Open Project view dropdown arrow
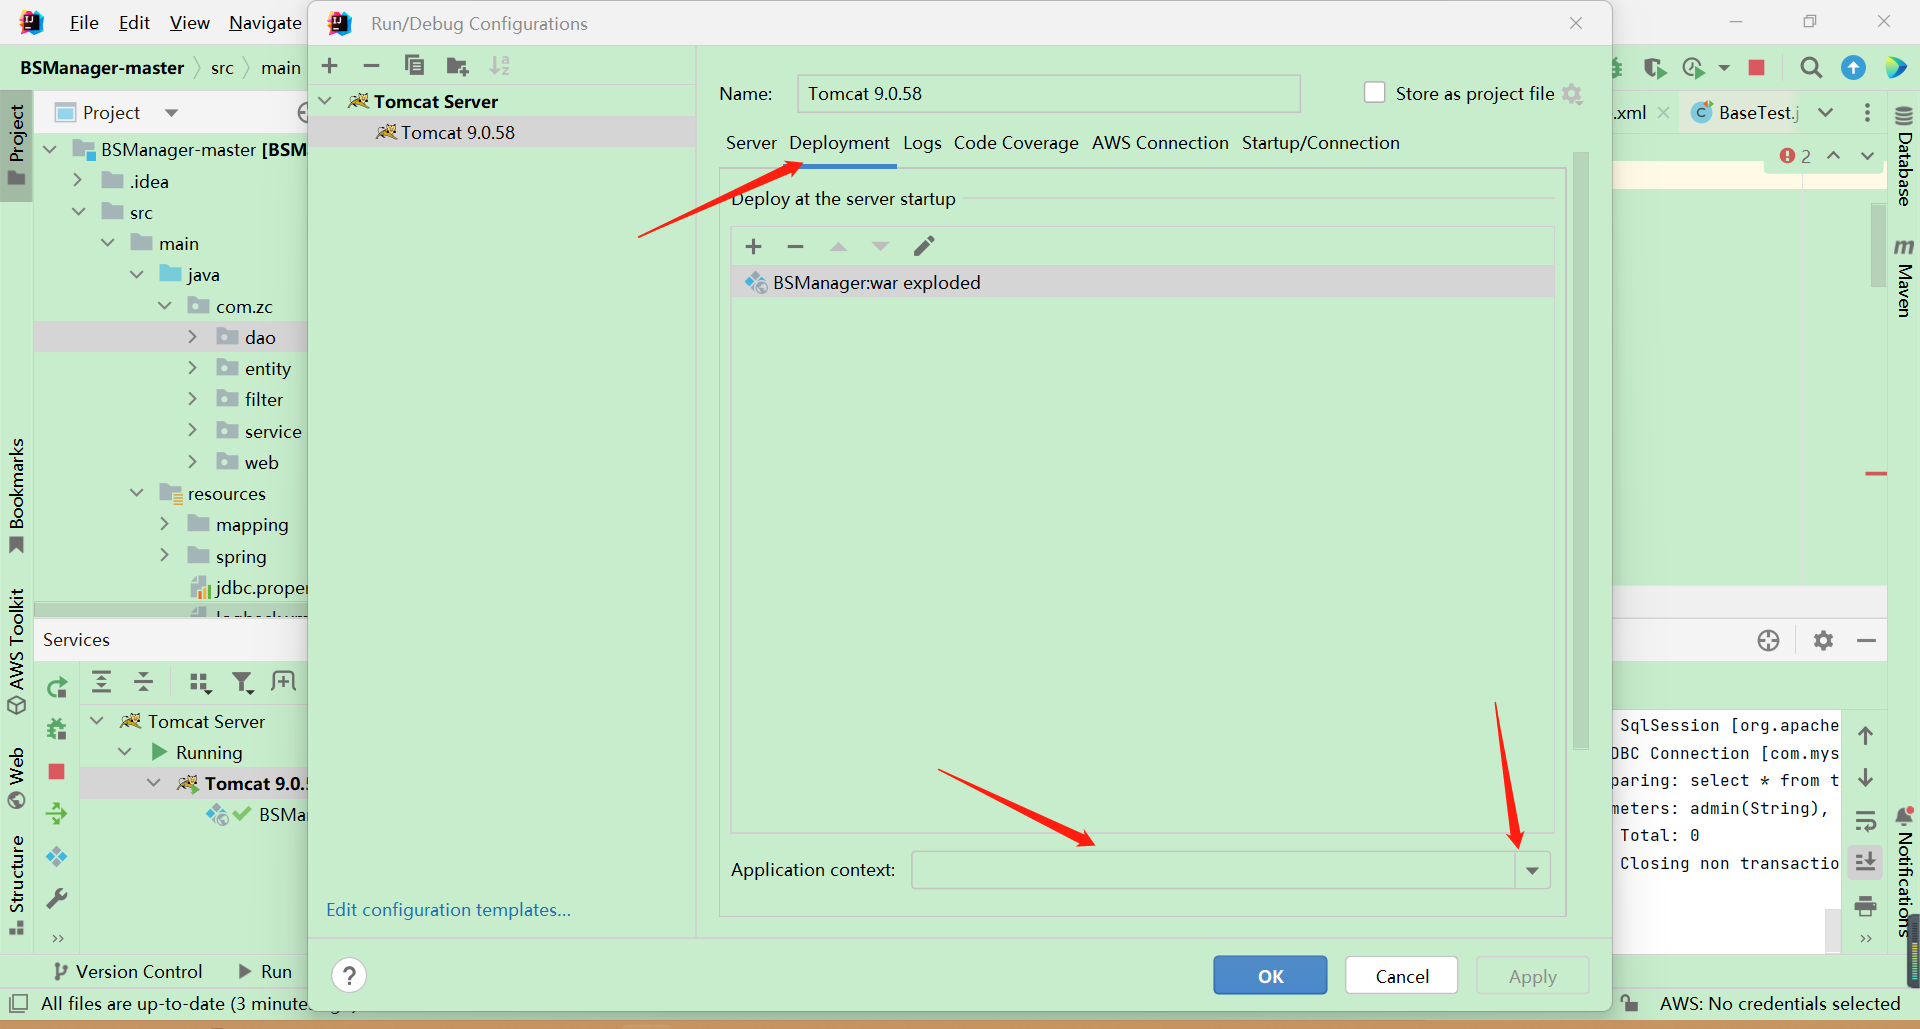The height and width of the screenshot is (1029, 1920). [x=171, y=113]
